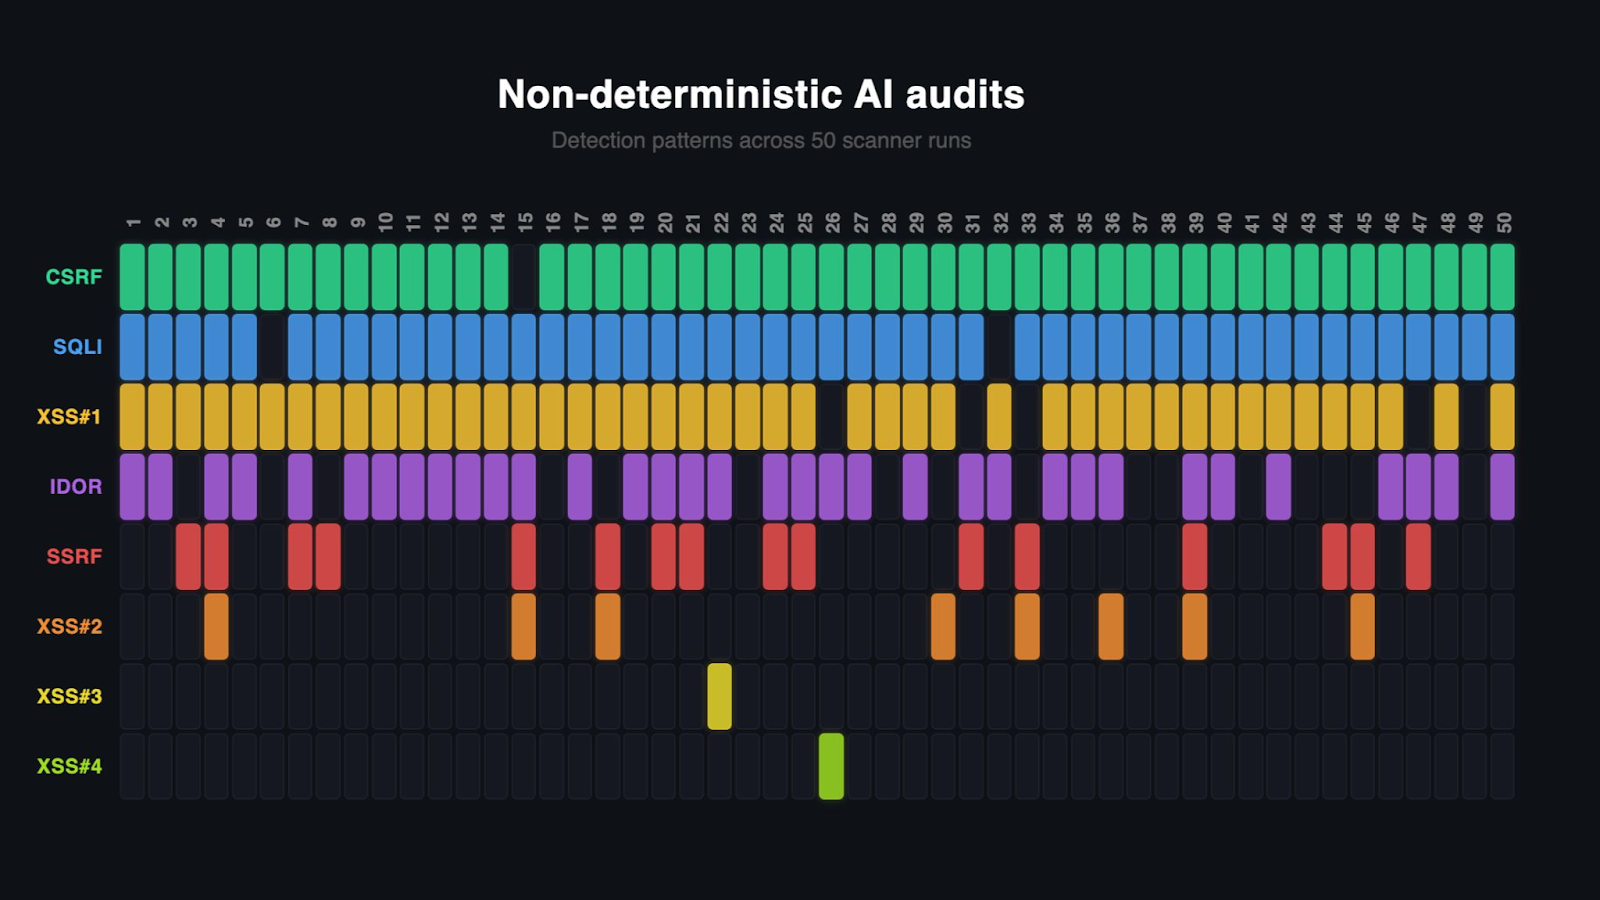
Task: Click the purple IDOR cell at run 1
Action: pyautogui.click(x=131, y=487)
